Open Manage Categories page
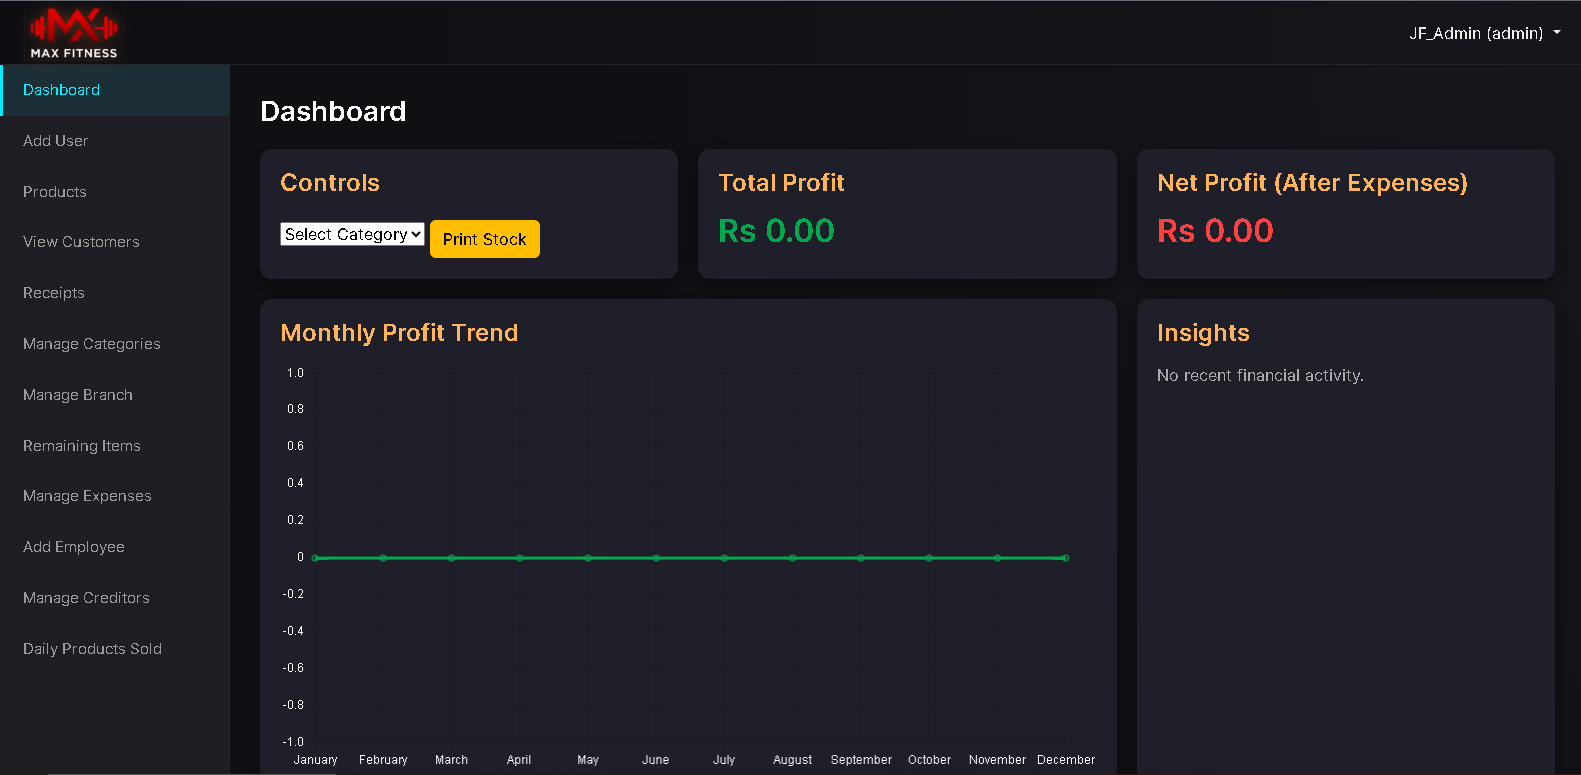Image resolution: width=1581 pixels, height=775 pixels. pos(92,344)
